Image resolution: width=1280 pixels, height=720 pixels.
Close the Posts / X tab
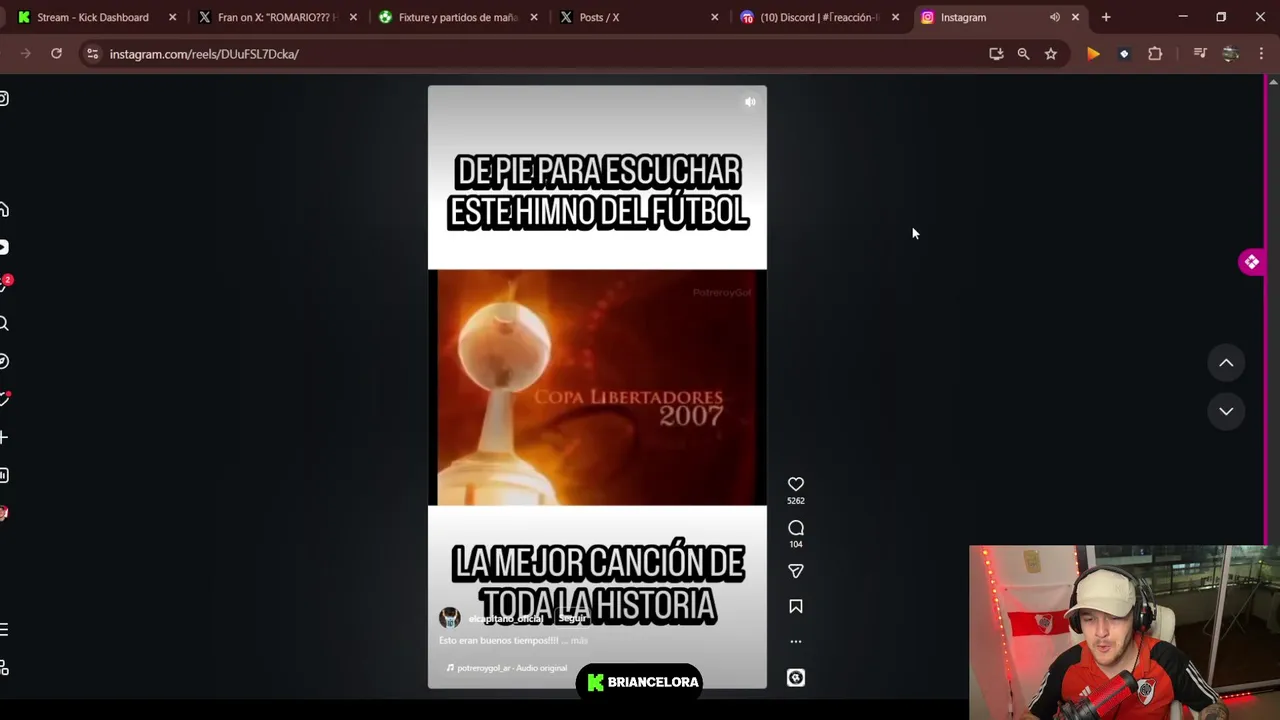pyautogui.click(x=714, y=17)
